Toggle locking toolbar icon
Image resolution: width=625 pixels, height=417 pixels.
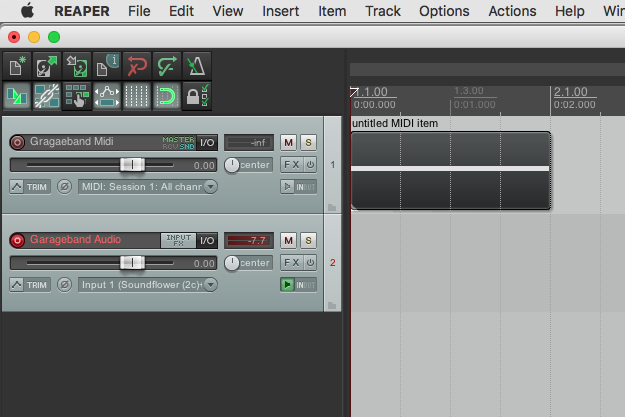click(x=197, y=96)
